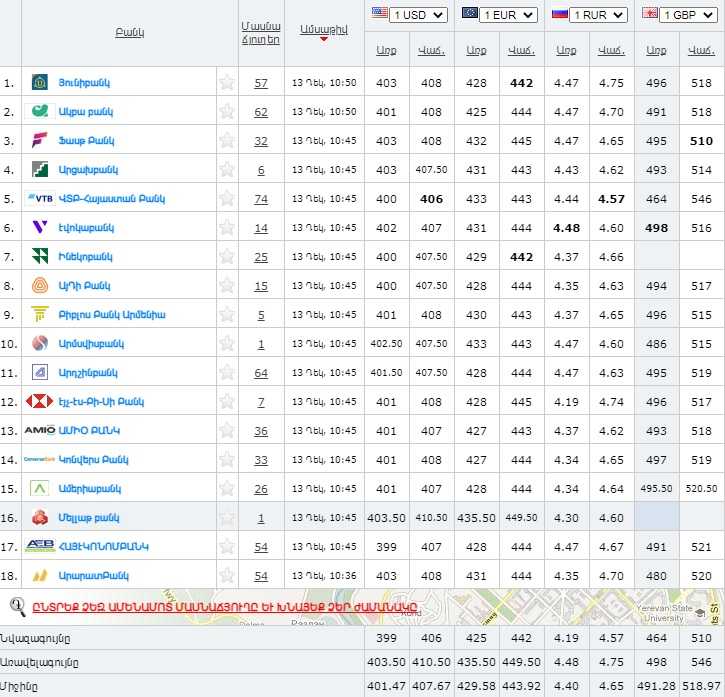Click the branch count 74 link for VTB
This screenshot has width=725, height=697.
click(x=261, y=199)
